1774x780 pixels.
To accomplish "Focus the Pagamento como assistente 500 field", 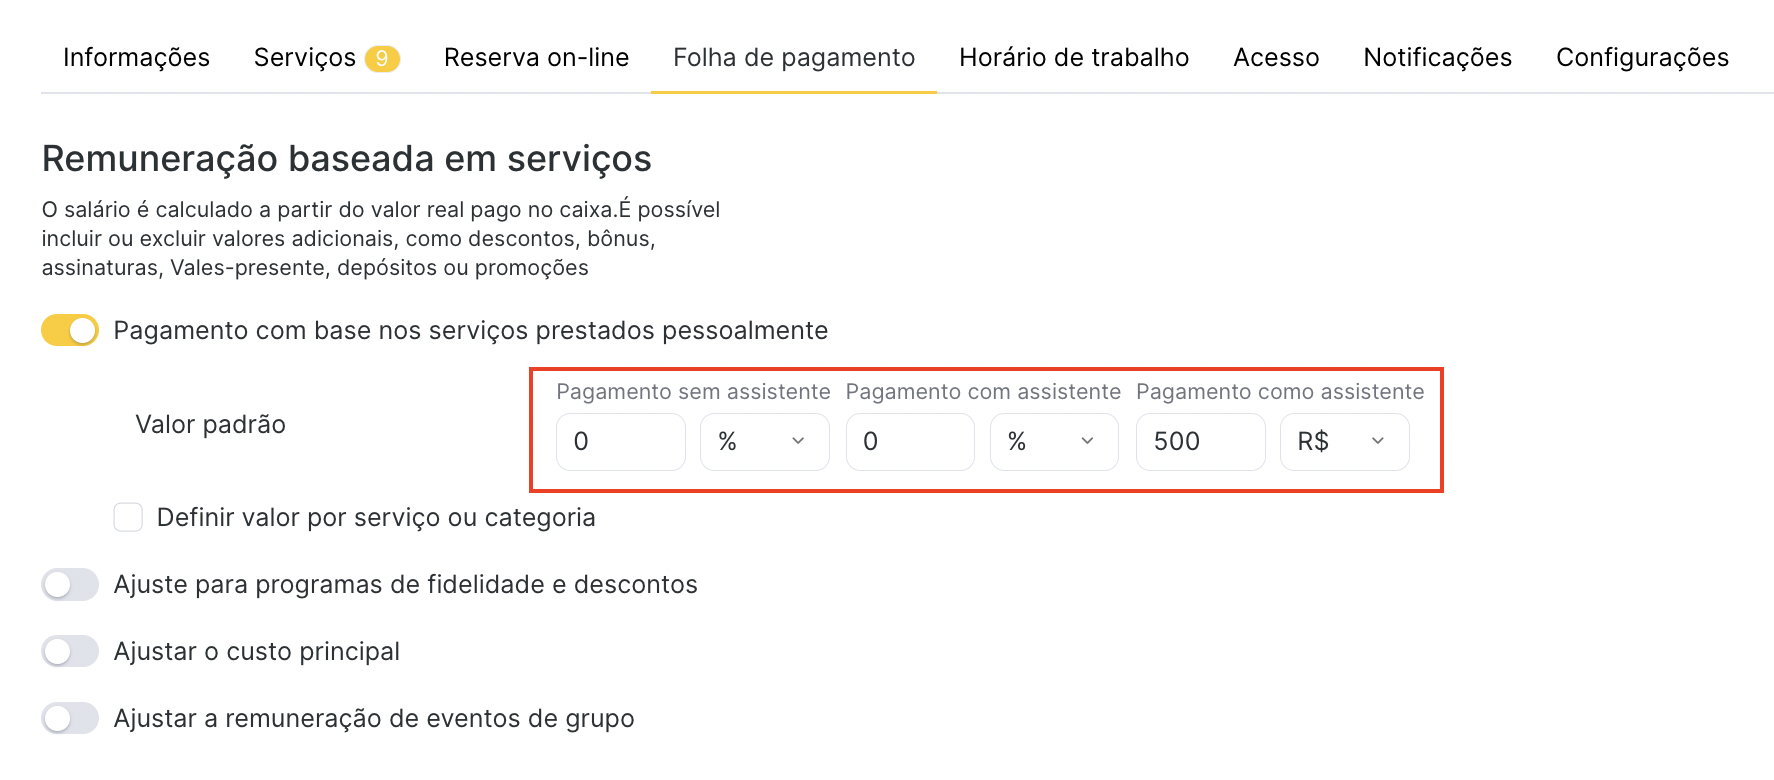I will click(x=1200, y=441).
